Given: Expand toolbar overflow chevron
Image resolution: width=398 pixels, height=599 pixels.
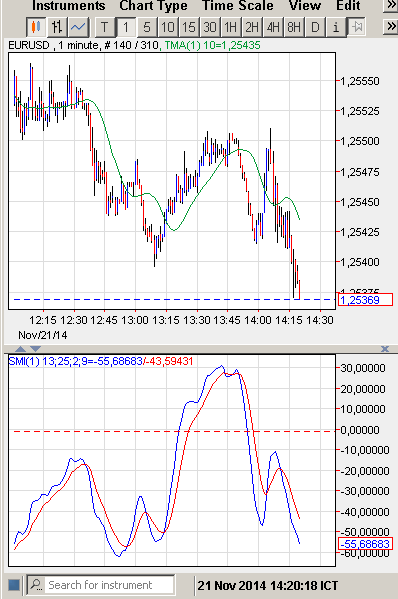Looking at the screenshot, I should pyautogui.click(x=390, y=26).
